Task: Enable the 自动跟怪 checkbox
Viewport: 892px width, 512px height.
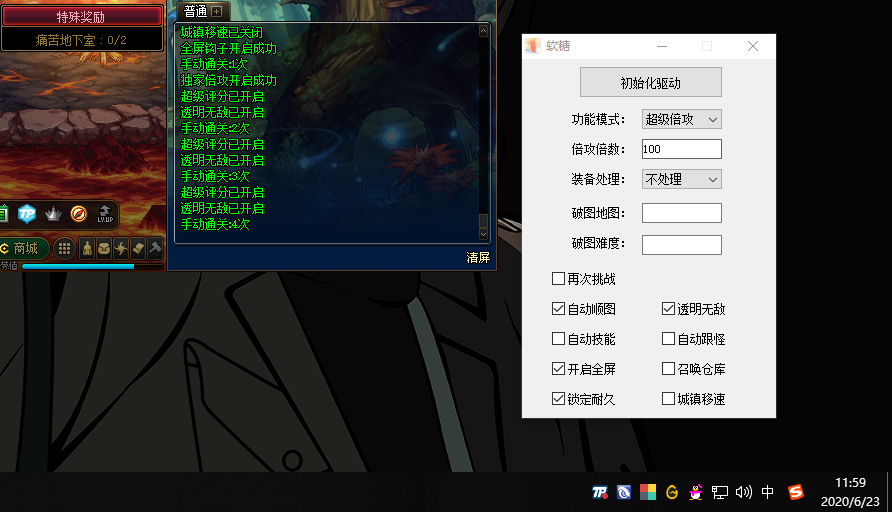Action: 668,339
